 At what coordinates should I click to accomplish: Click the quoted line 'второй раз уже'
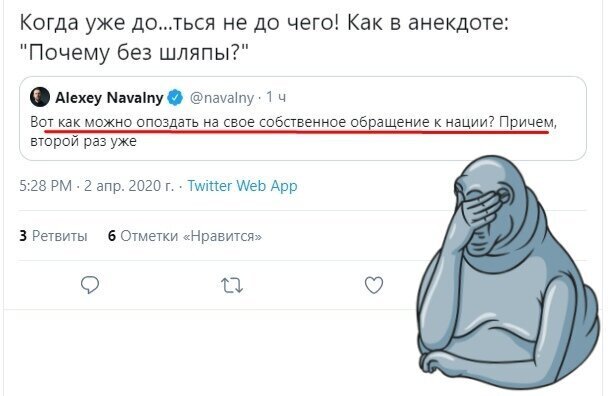(83, 141)
